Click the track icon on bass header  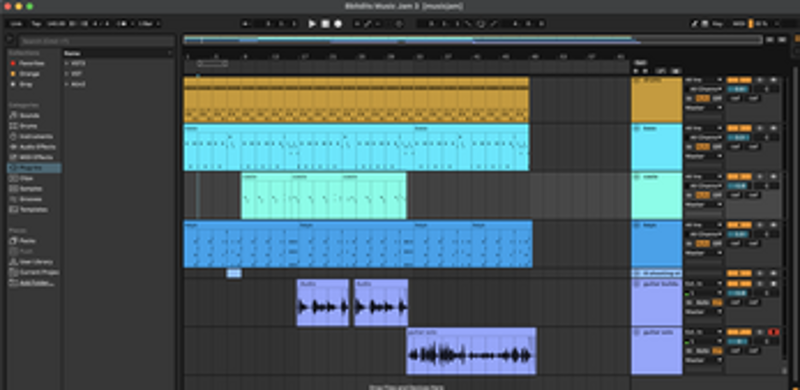tap(637, 129)
